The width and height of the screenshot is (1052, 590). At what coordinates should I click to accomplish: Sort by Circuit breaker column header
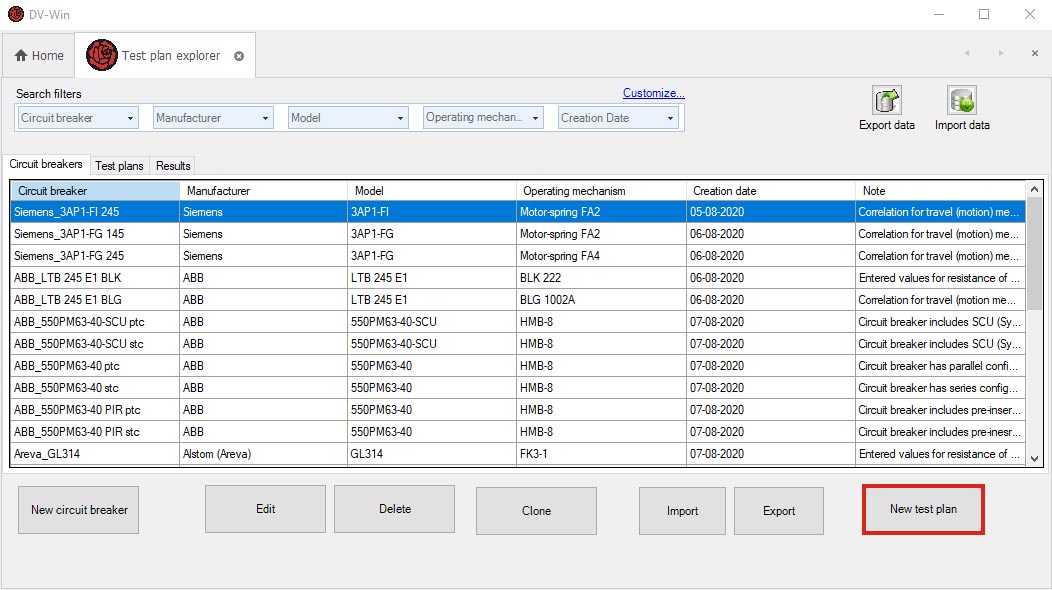(x=95, y=191)
